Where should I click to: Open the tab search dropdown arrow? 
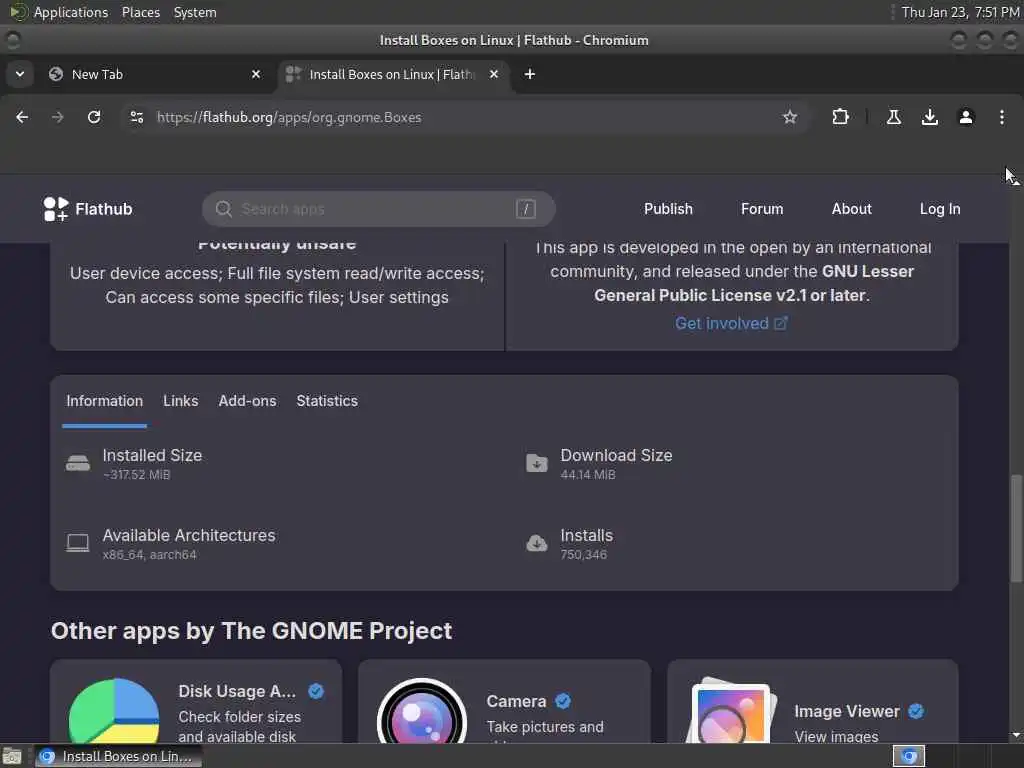(20, 74)
